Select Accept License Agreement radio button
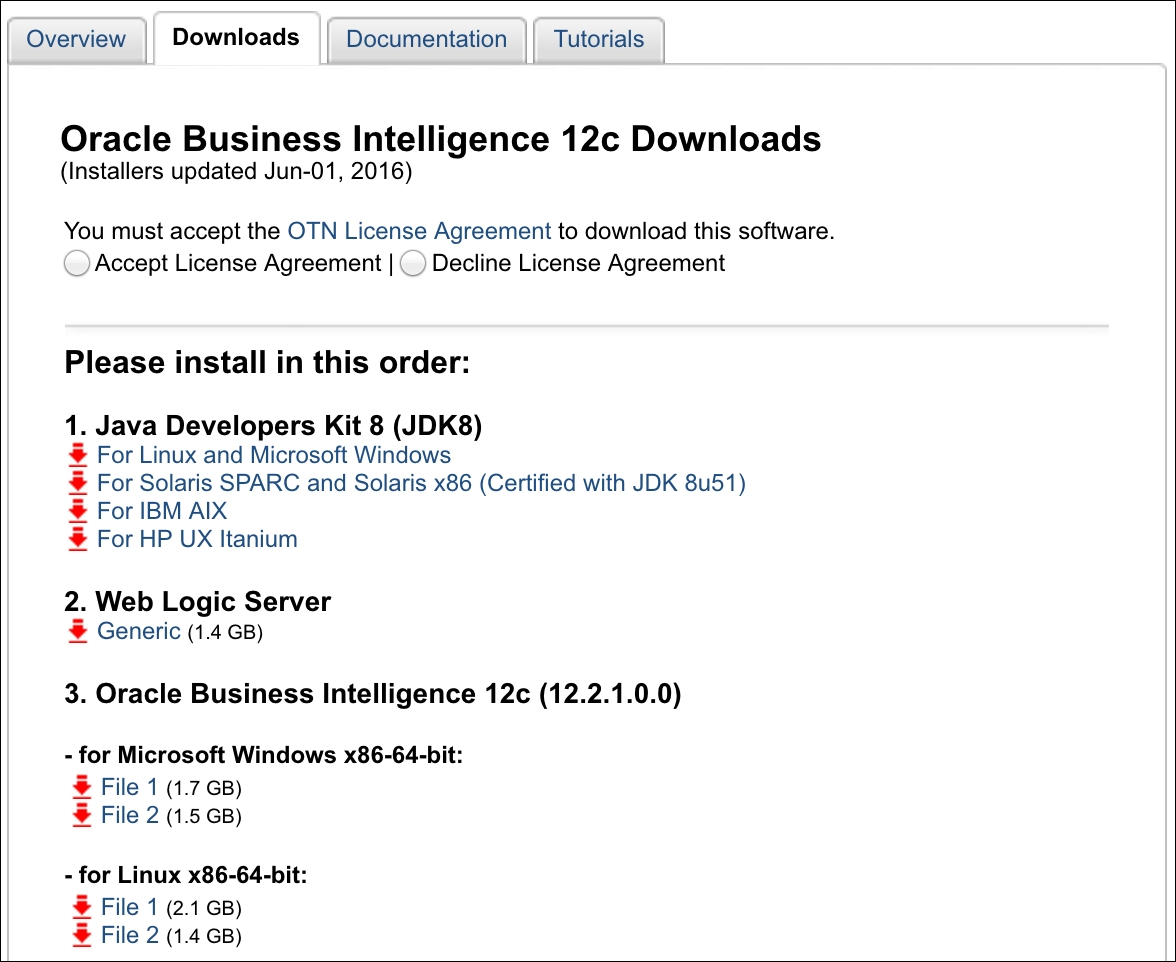 point(76,264)
